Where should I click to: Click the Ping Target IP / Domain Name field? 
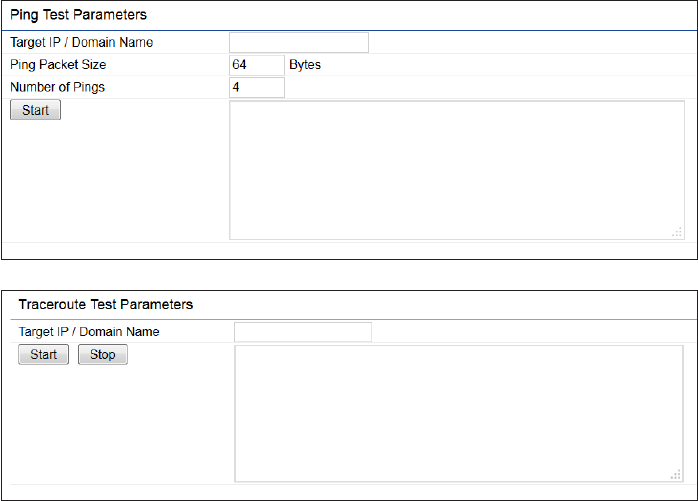(x=298, y=42)
